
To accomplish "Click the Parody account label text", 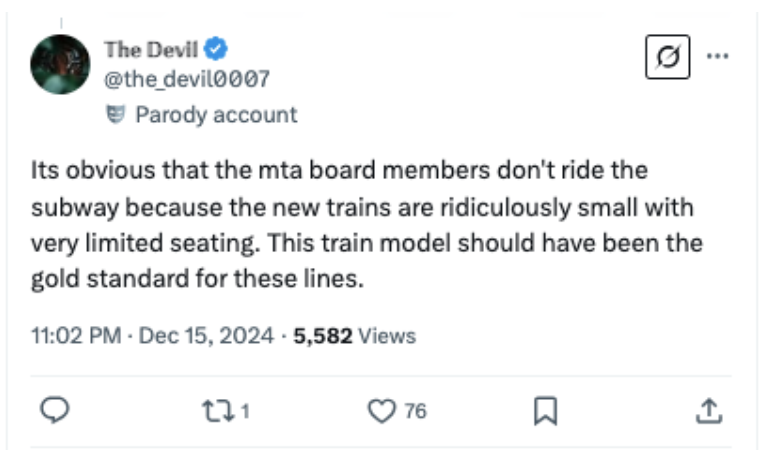I will point(216,114).
